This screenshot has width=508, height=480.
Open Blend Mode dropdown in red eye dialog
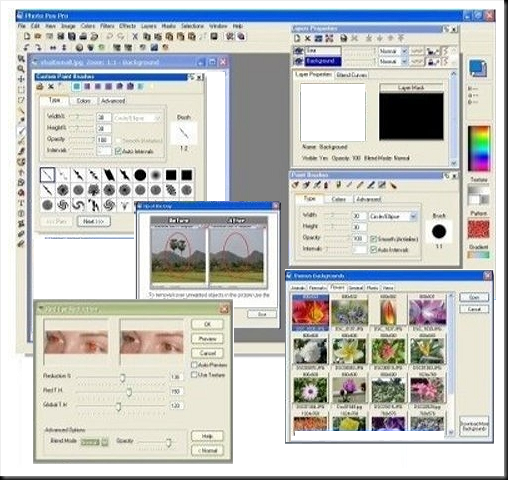105,442
